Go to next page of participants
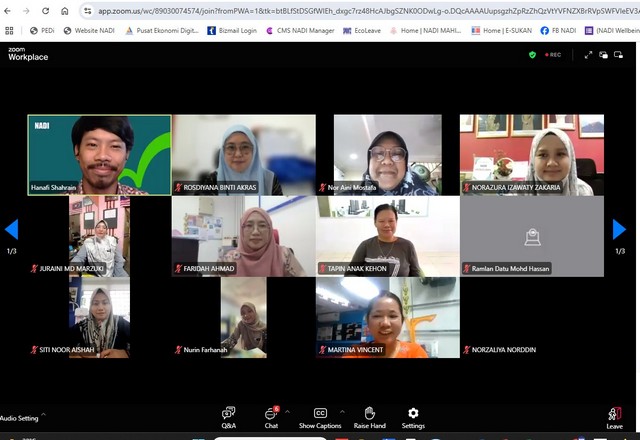This screenshot has width=640, height=440. pos(619,230)
